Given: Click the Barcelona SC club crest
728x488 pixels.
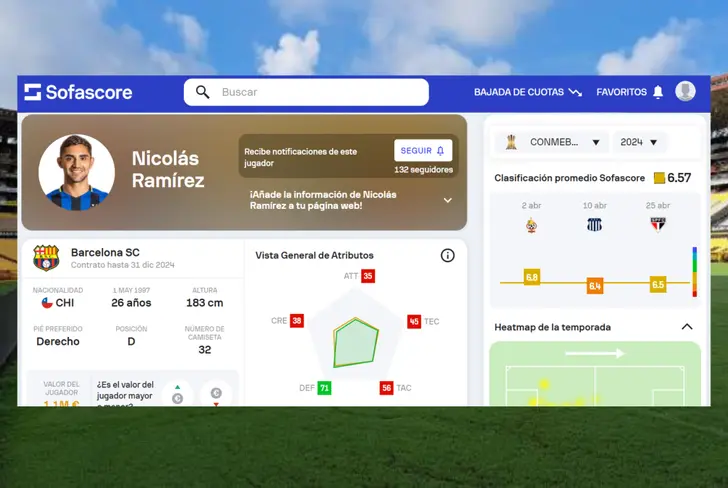Looking at the screenshot, I should tap(46, 258).
